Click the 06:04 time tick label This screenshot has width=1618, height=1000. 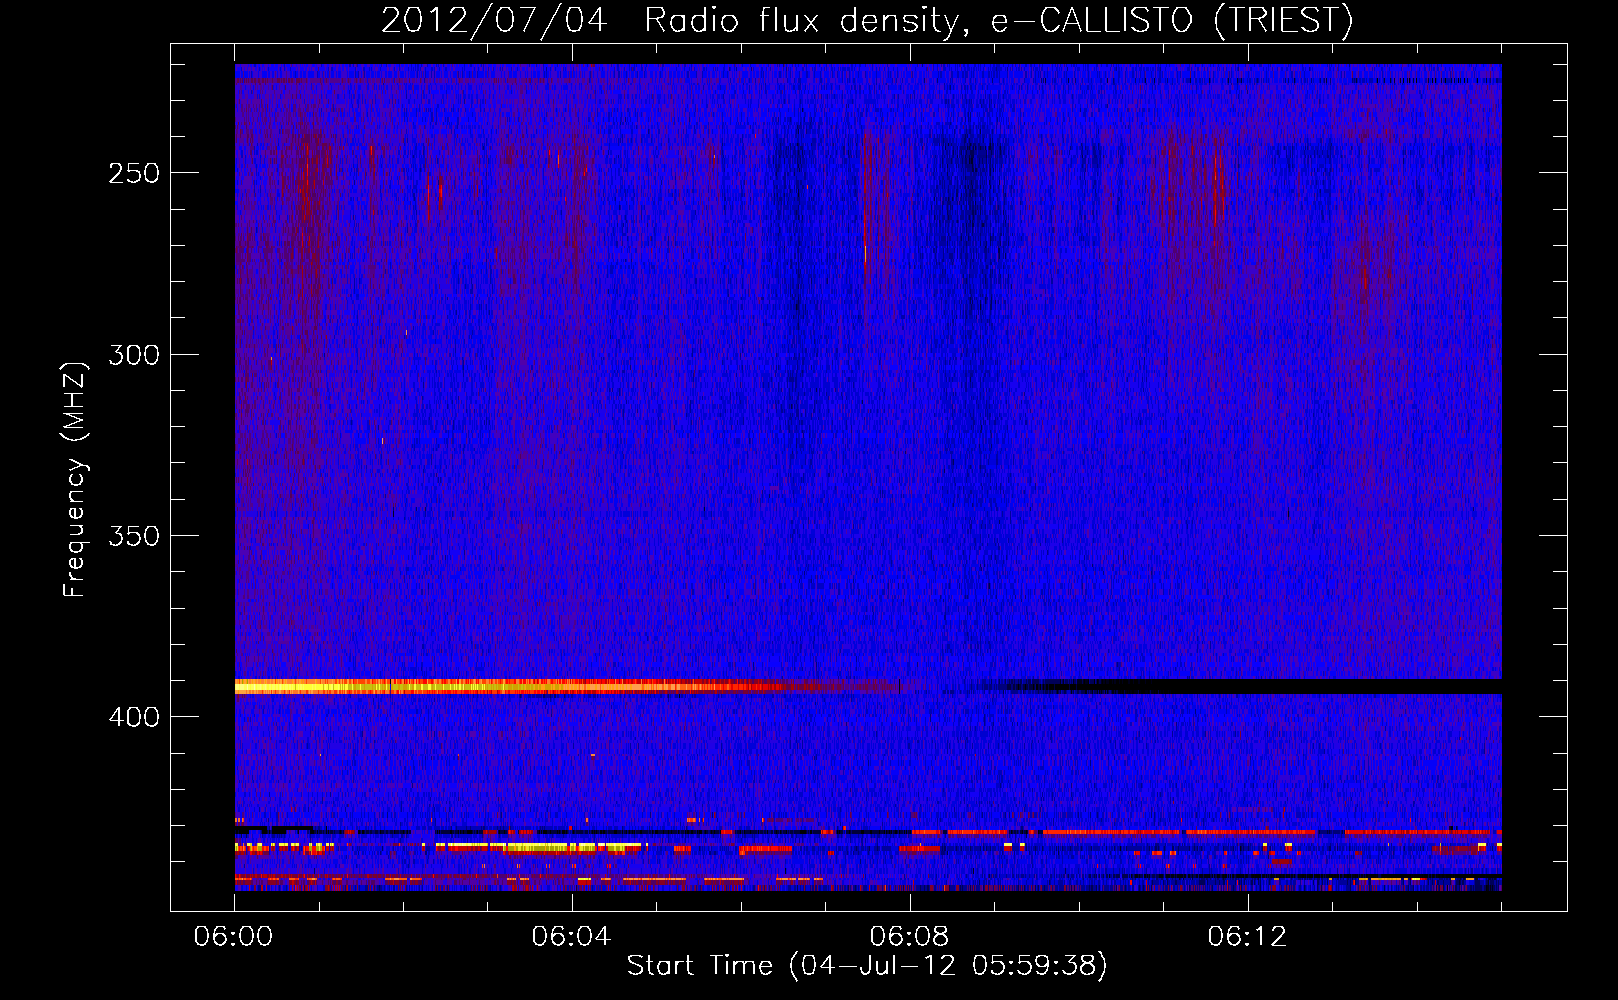point(571,936)
